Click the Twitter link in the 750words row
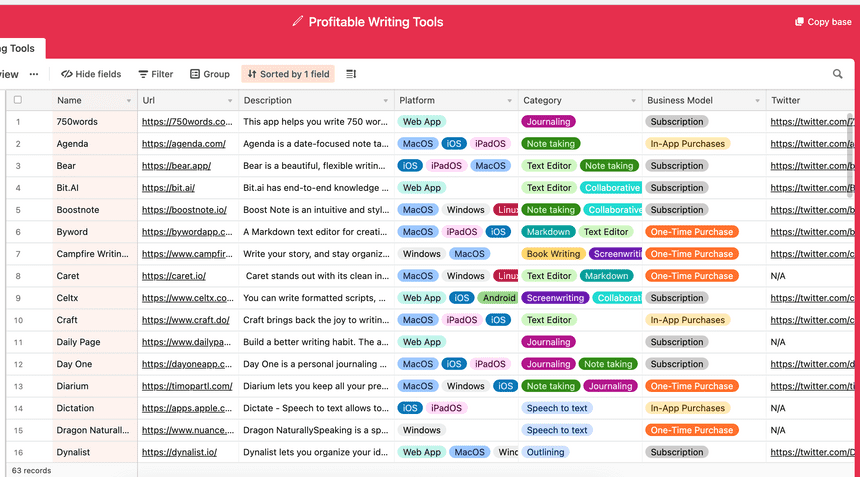860x477 pixels. (x=812, y=122)
